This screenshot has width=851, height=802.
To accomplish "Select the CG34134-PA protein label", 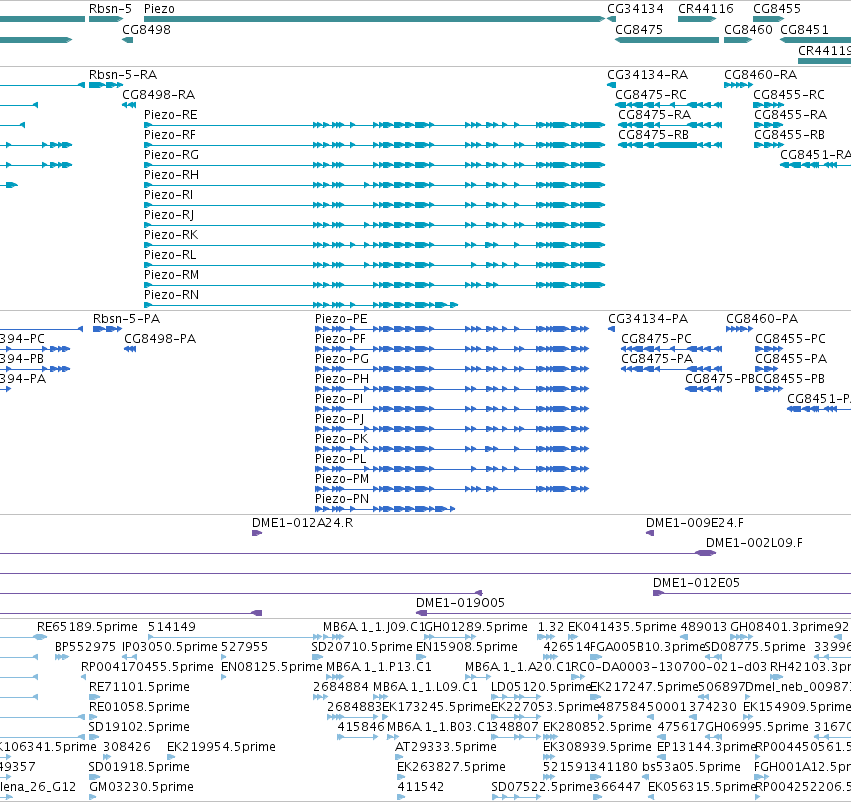I will pyautogui.click(x=648, y=319).
